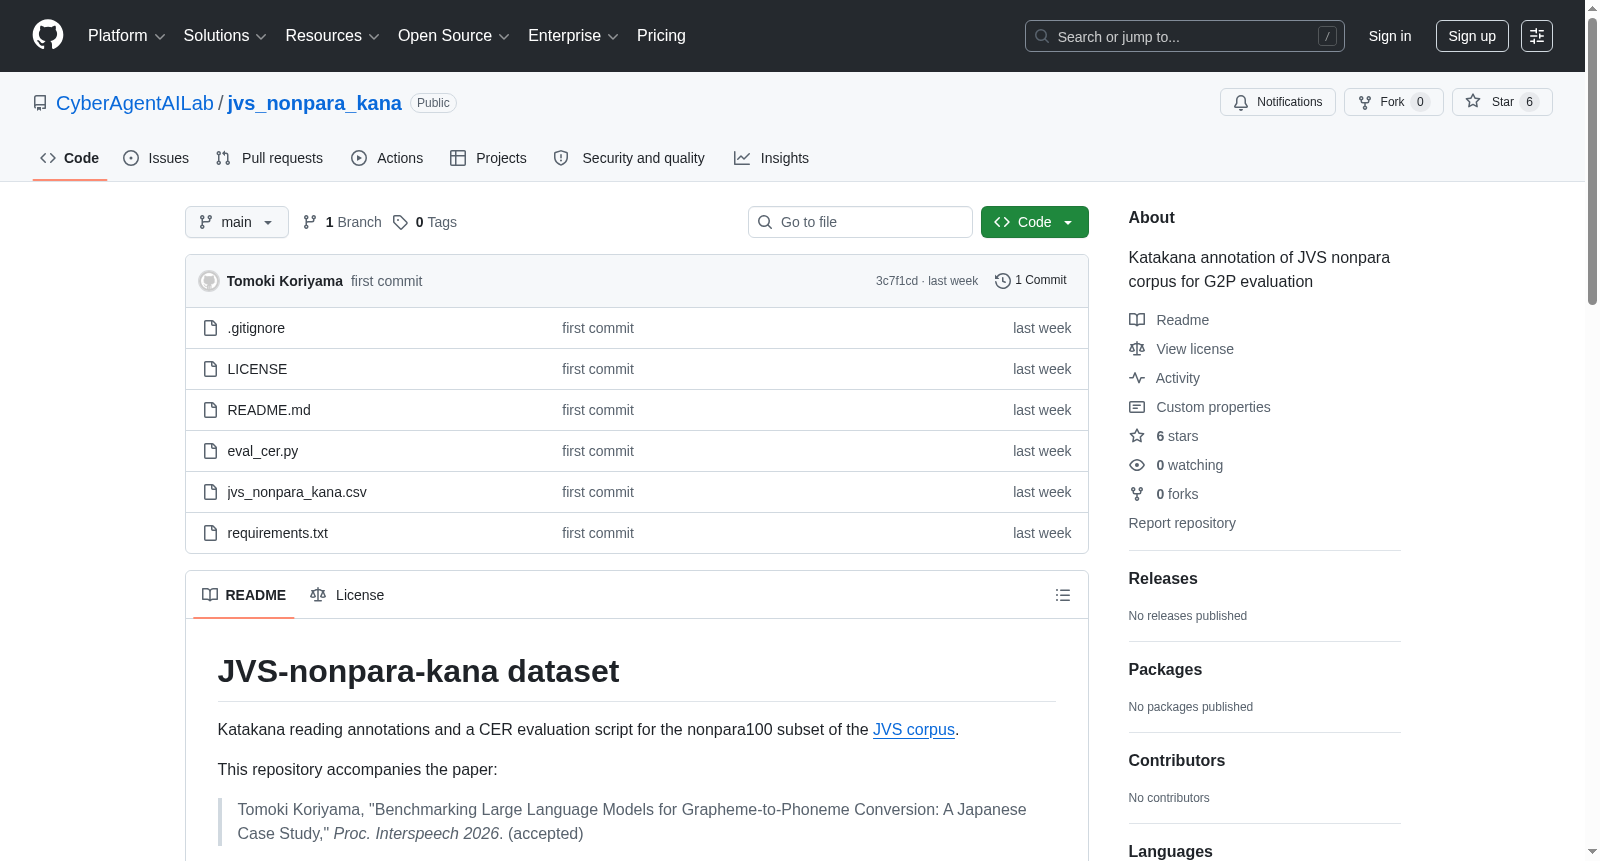Image resolution: width=1600 pixels, height=861 pixels.
Task: Open the eval_cer.py file name
Action: click(263, 451)
